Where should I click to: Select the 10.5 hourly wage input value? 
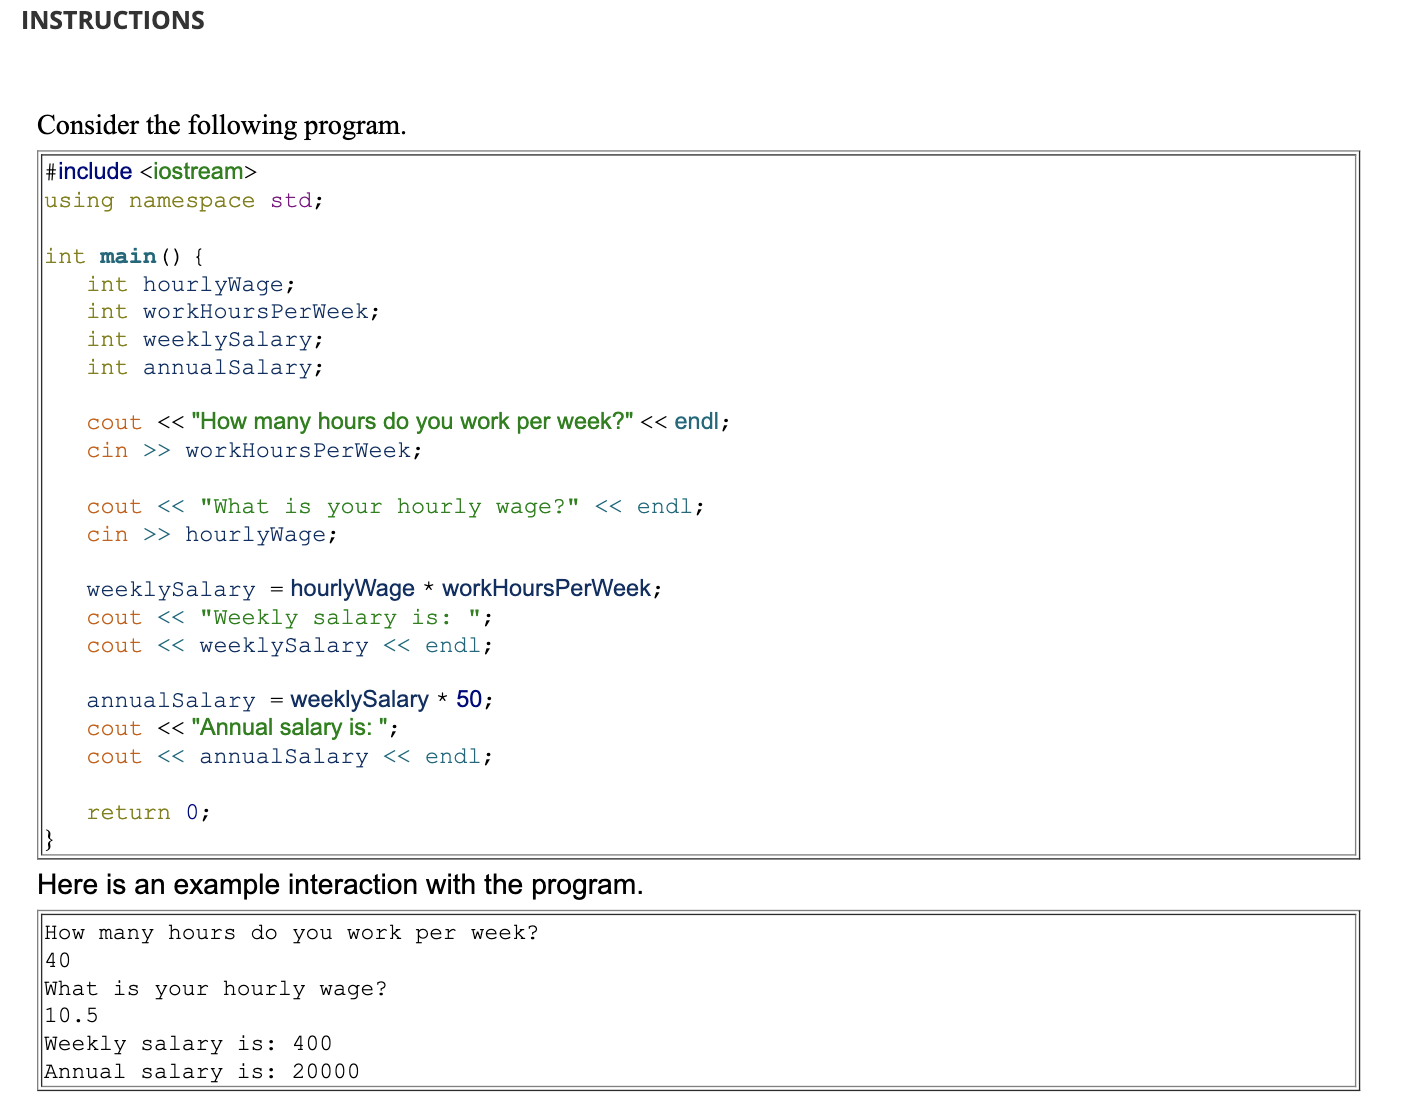point(72,1015)
